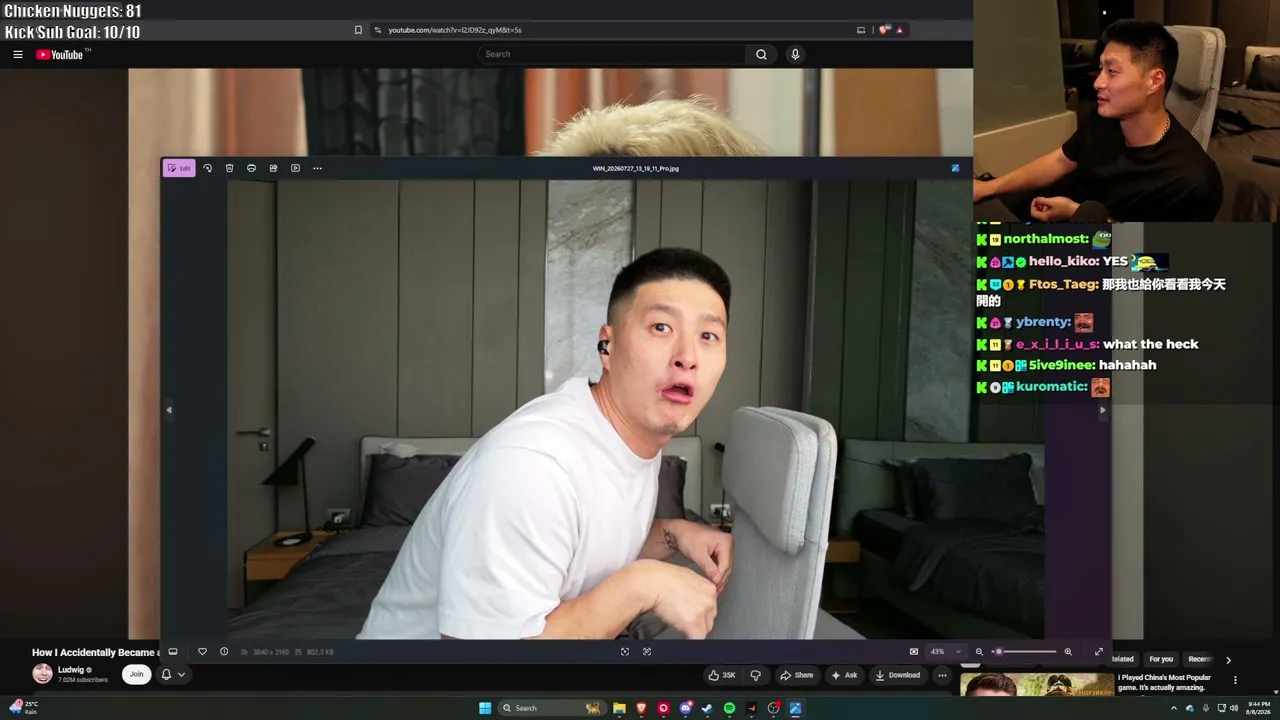Zoom out the photo
Screen dimensions: 1280x720
point(979,652)
